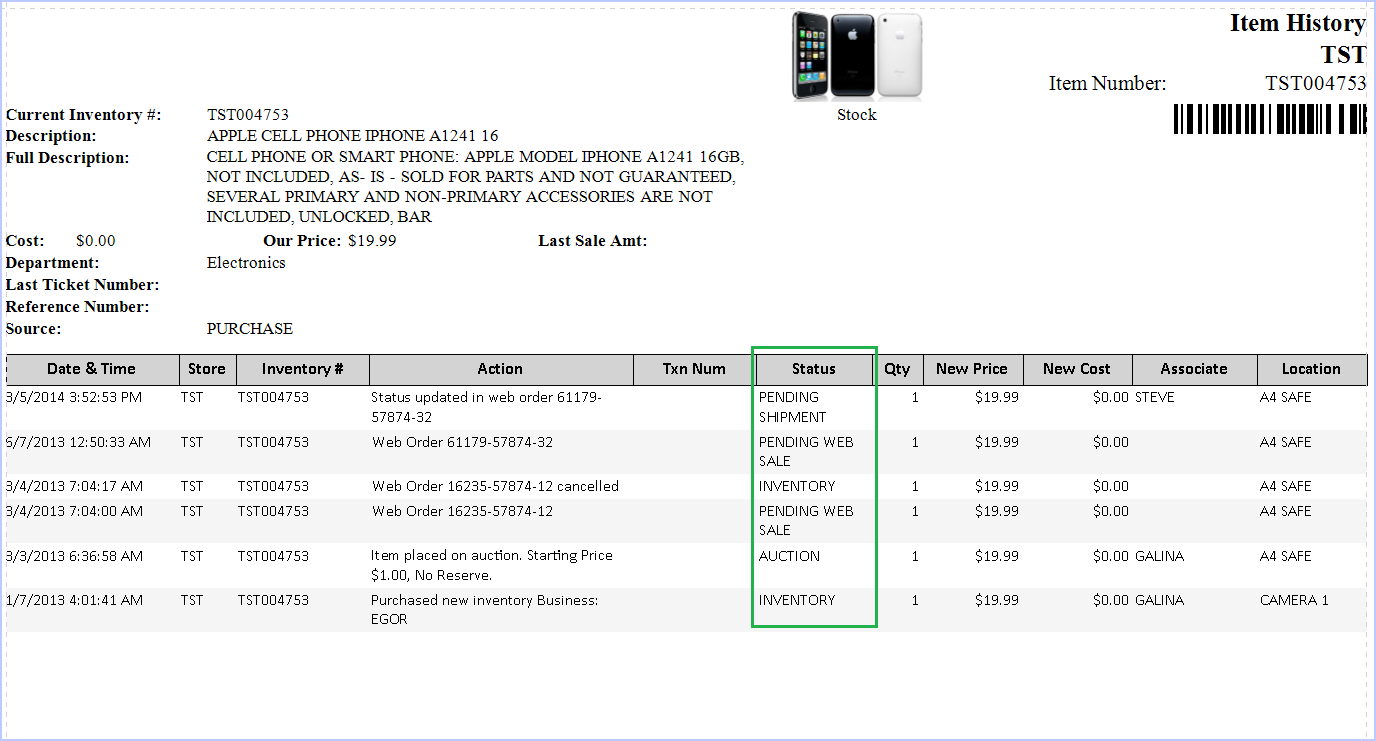Click the iPhone stock product image
The image size is (1376, 741).
(857, 55)
